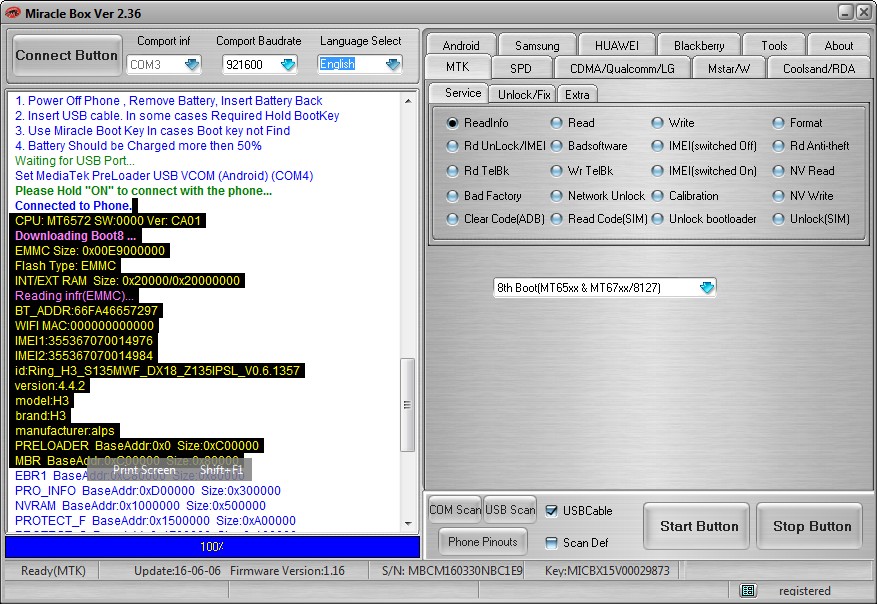Screen dimensions: 877x604
Task: Open the Coolsand/RDA tab
Action: coord(819,68)
